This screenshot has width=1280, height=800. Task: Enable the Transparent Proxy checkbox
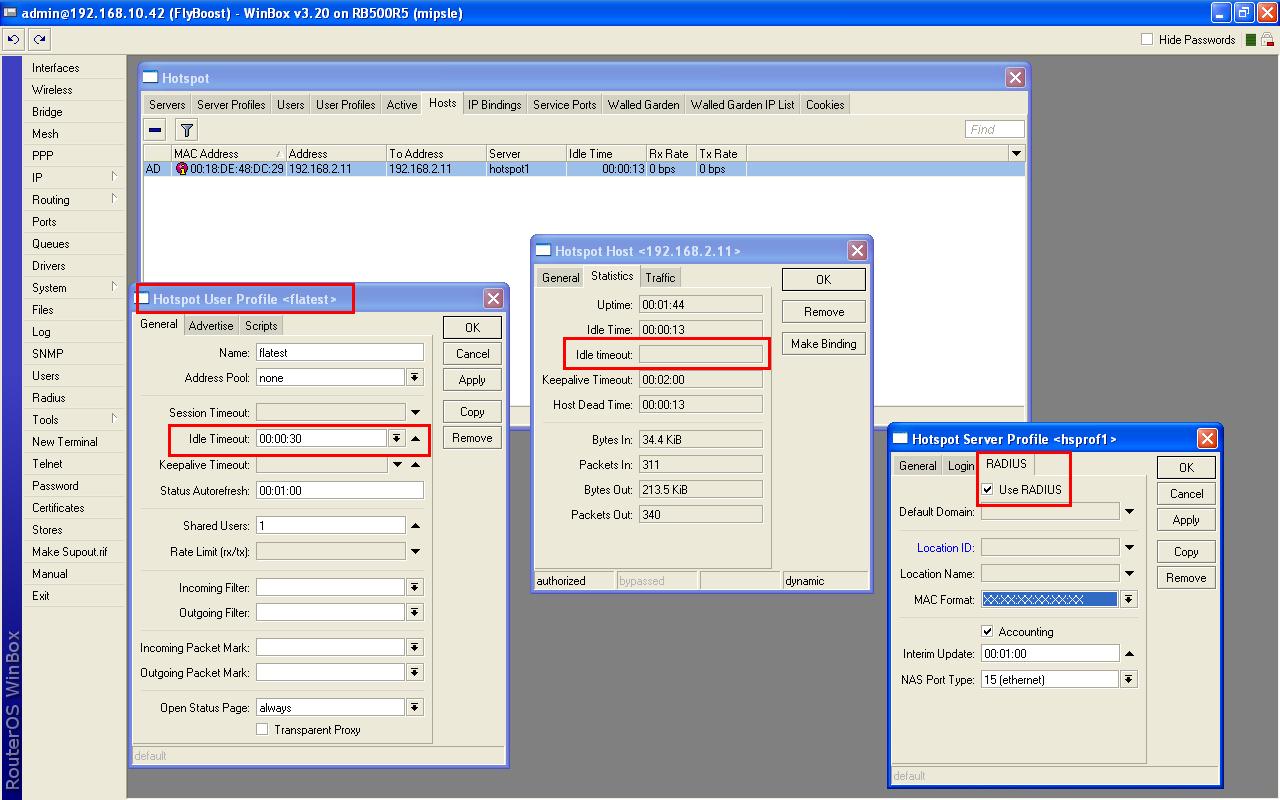(262, 730)
